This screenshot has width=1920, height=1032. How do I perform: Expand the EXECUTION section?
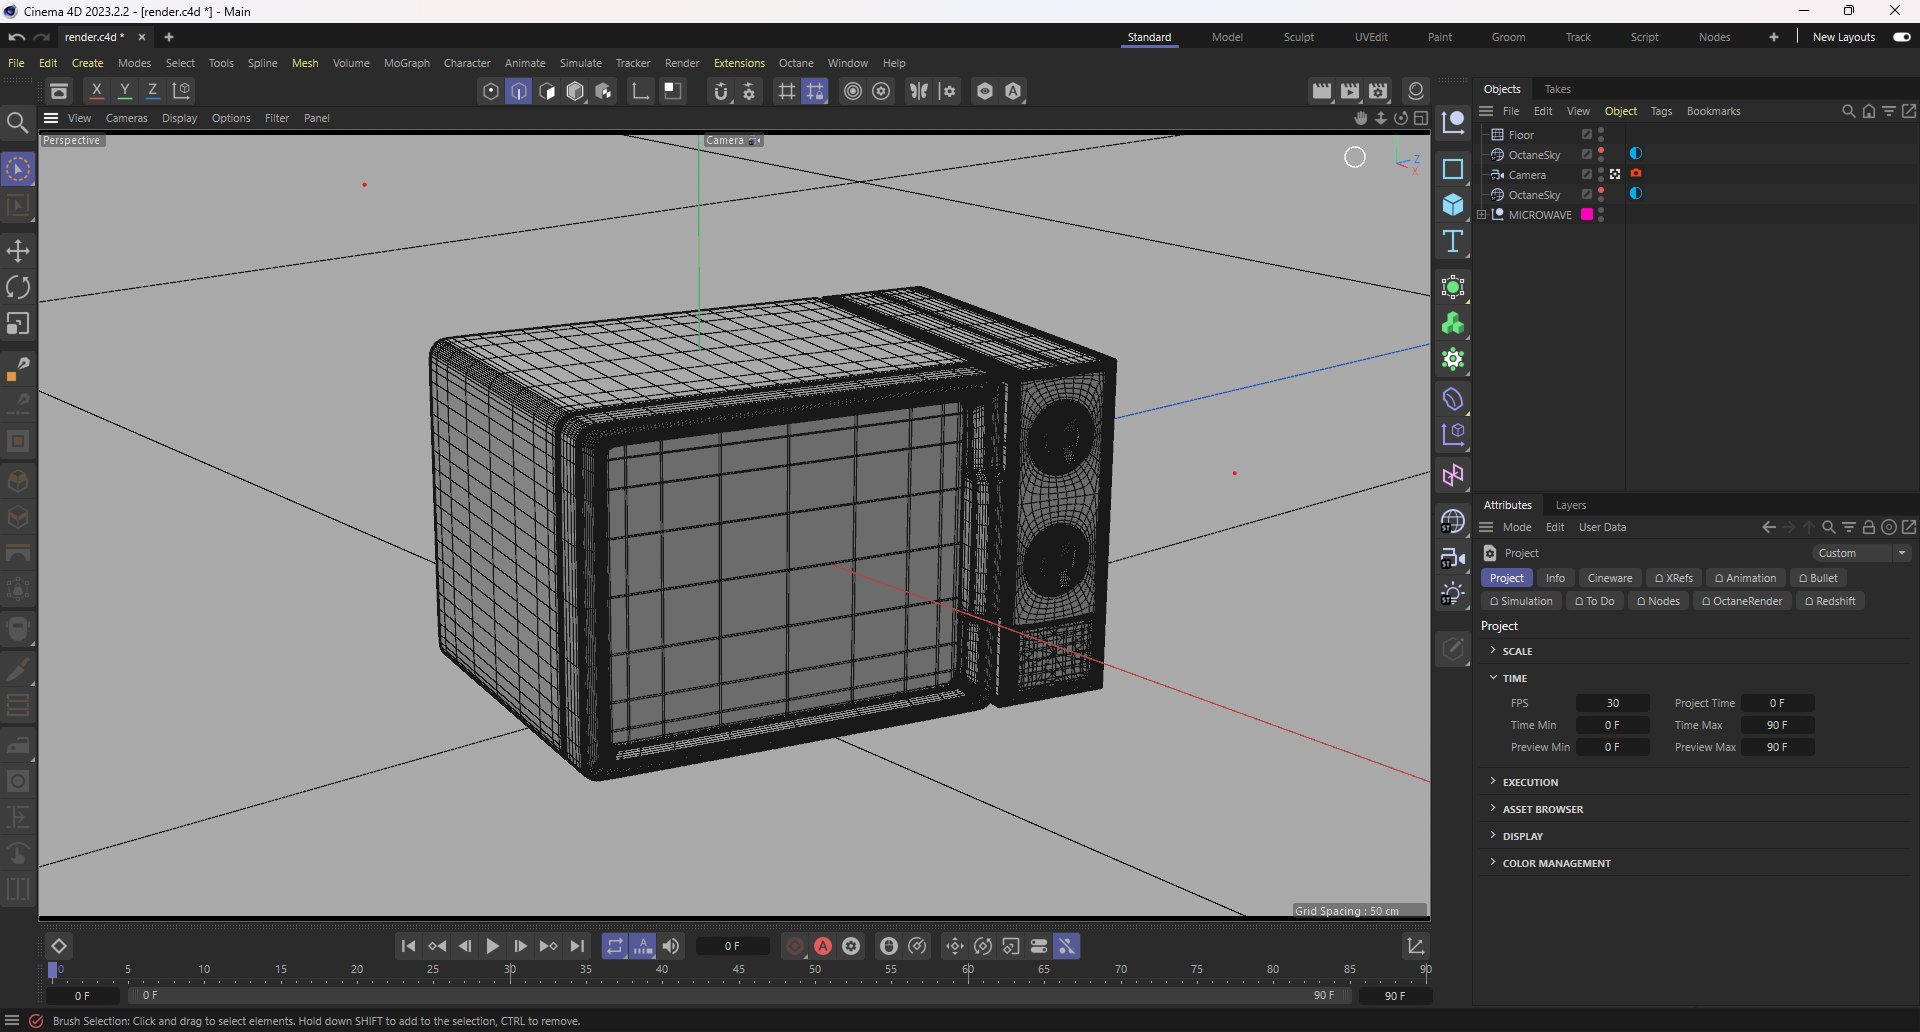click(x=1493, y=782)
